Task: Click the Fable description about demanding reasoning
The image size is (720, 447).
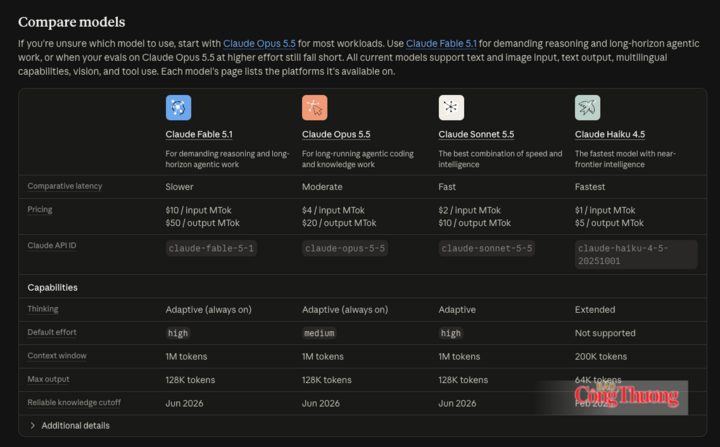Action: pyautogui.click(x=227, y=159)
